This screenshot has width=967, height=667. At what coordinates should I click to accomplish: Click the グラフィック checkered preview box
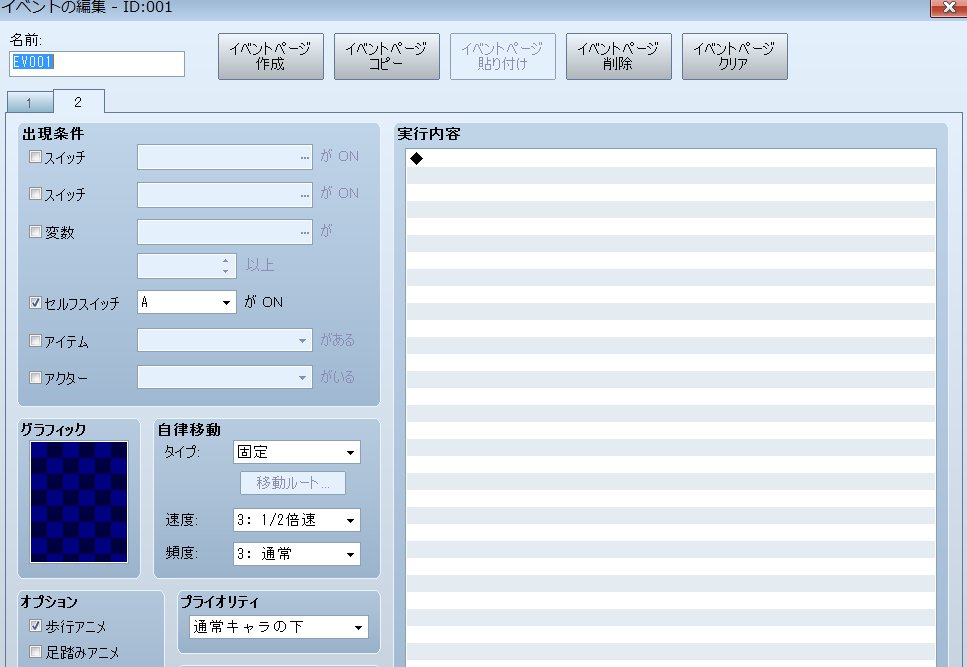click(x=79, y=501)
